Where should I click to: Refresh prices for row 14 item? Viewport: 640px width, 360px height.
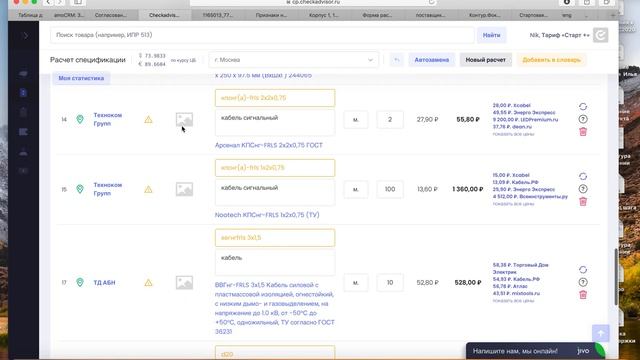coord(583,107)
